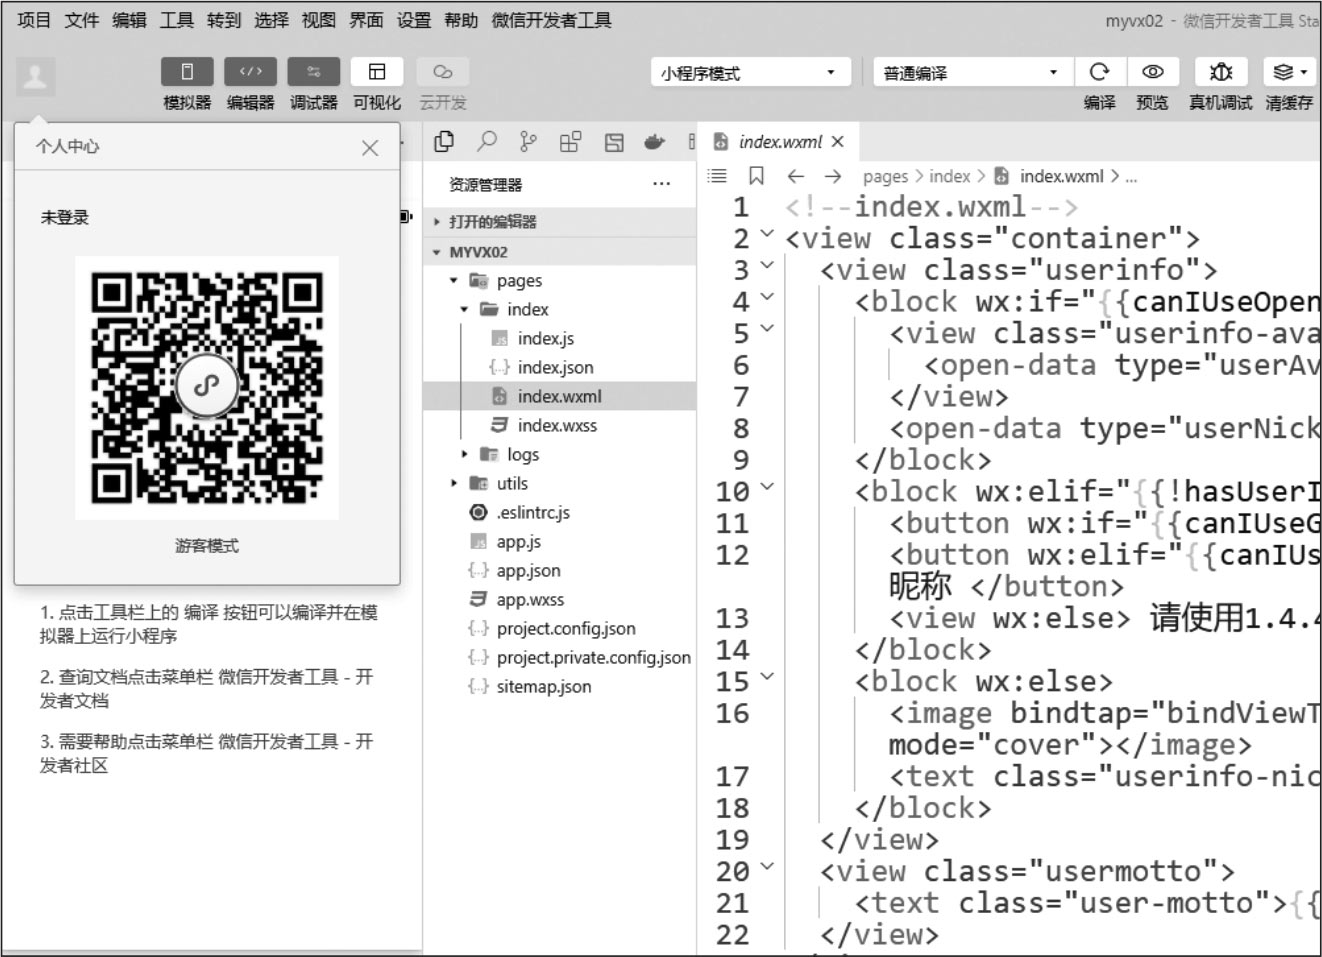Click the navigate forward arrow
This screenshot has width=1322, height=957.
pos(833,176)
